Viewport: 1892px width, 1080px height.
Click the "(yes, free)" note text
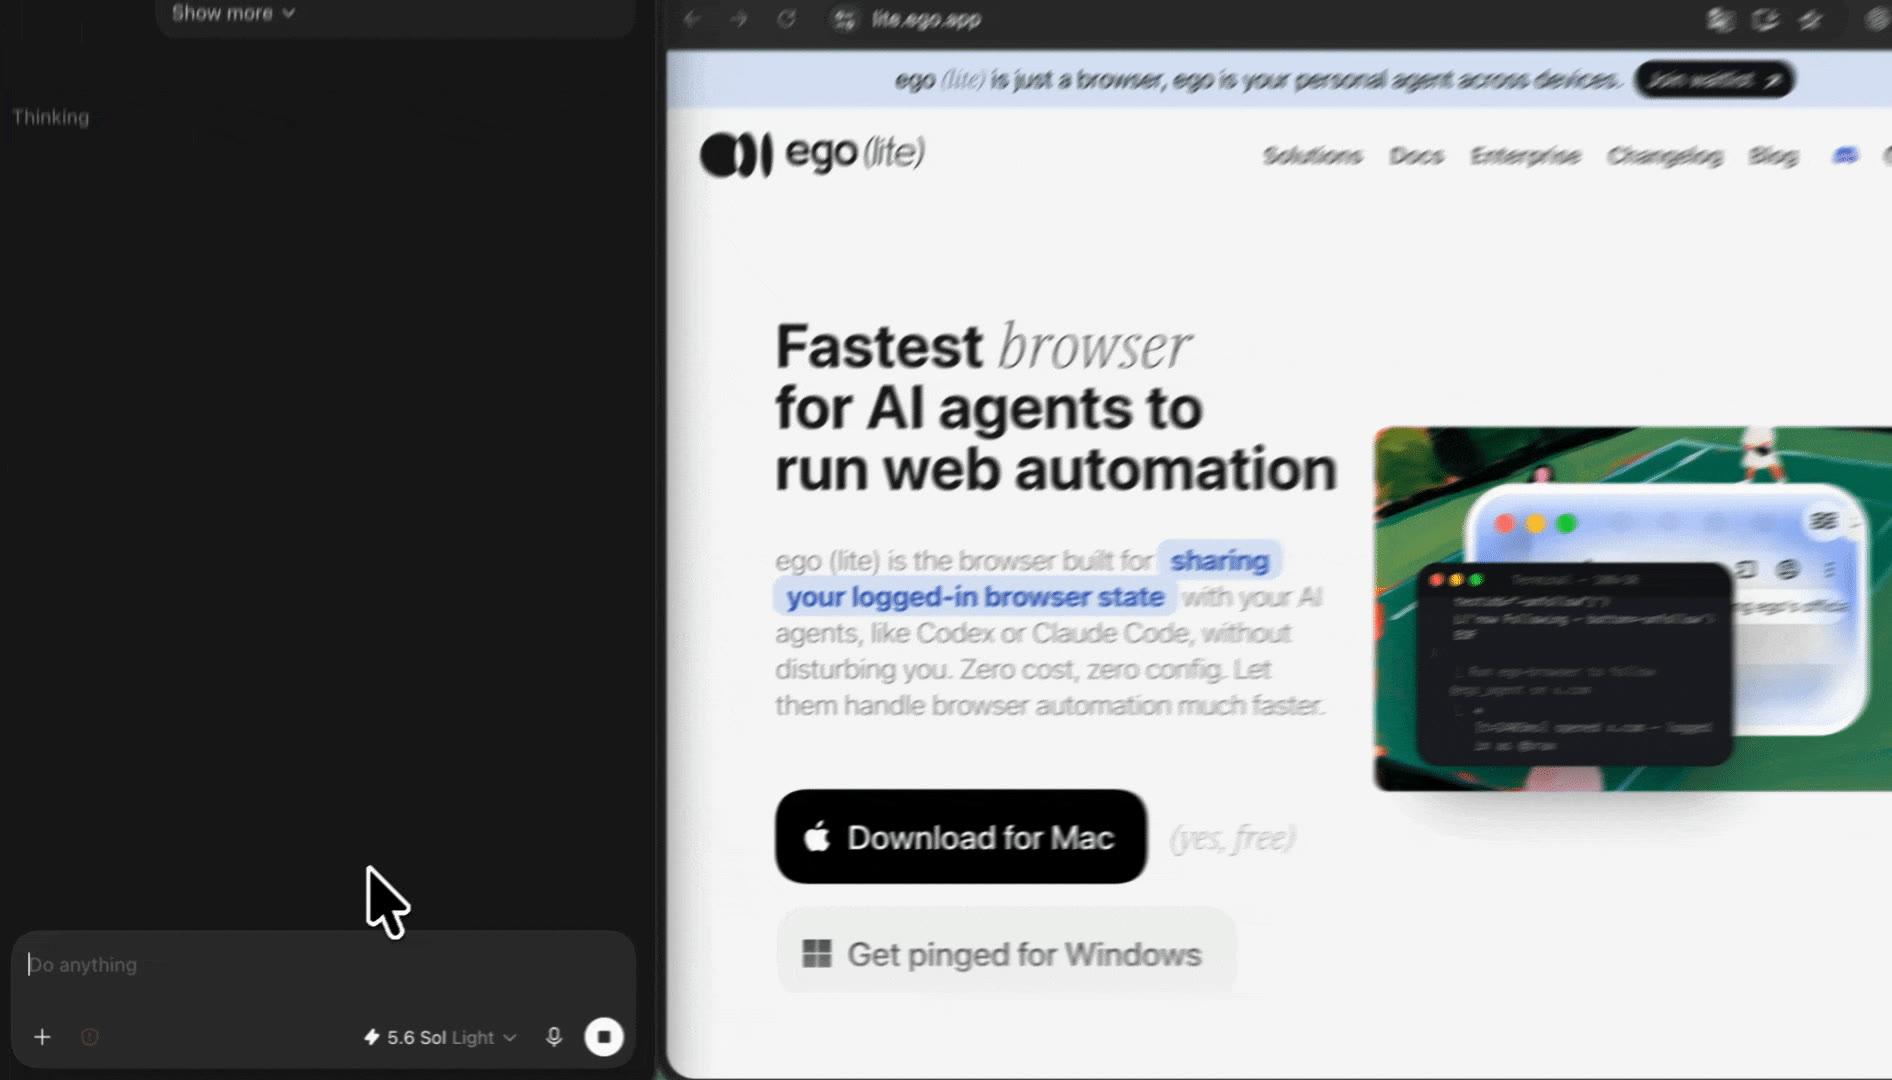(1232, 838)
